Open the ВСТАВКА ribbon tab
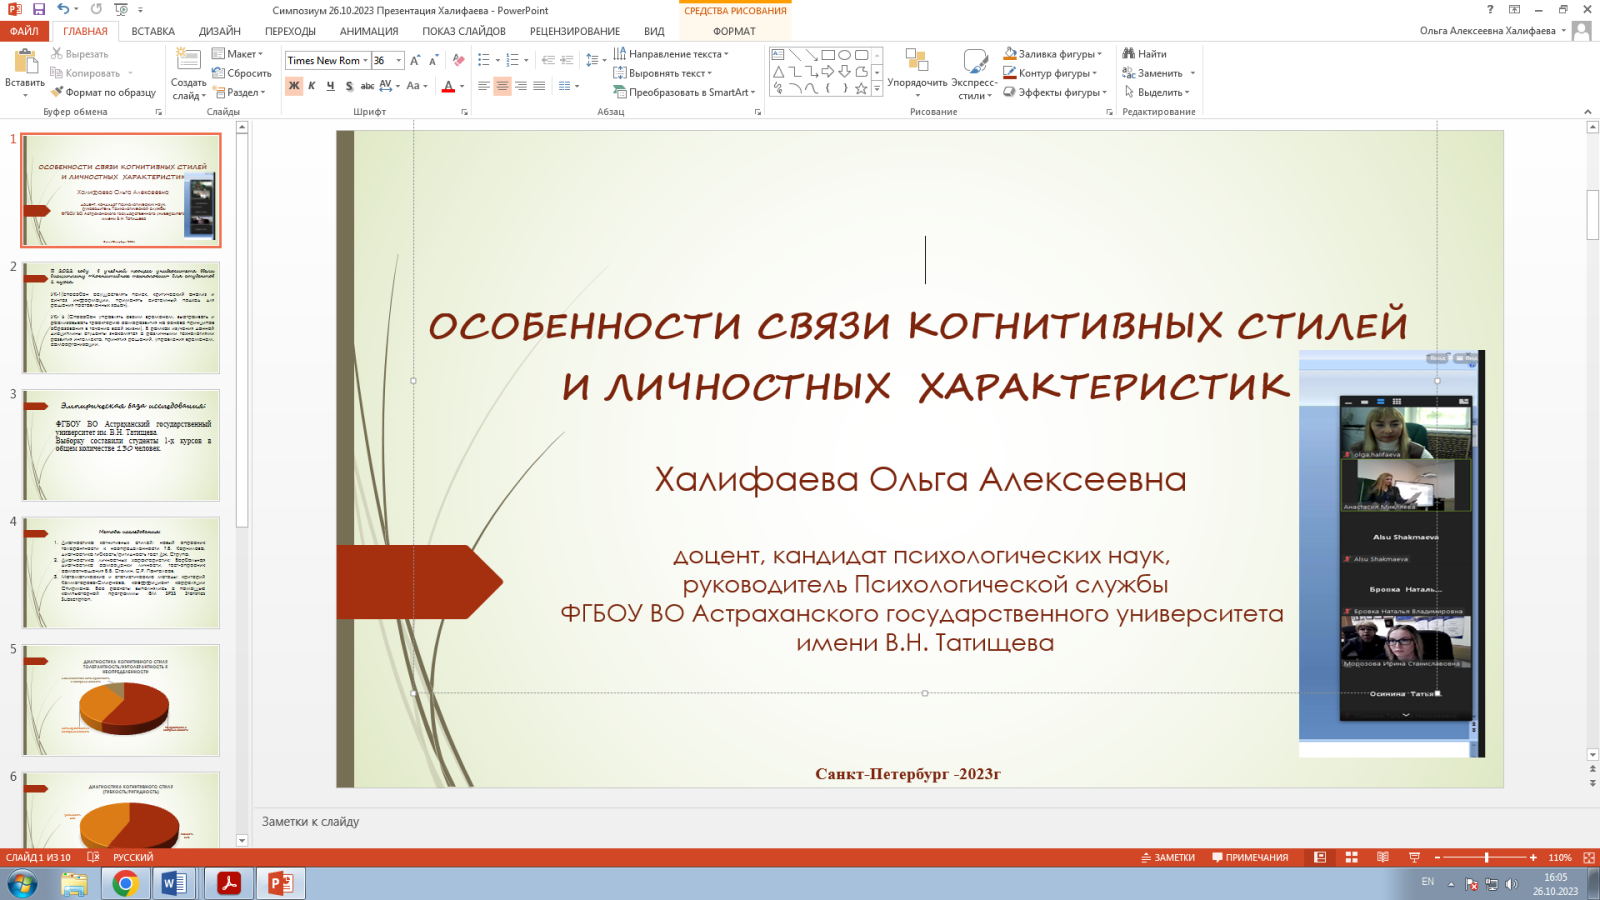This screenshot has width=1600, height=900. (153, 31)
